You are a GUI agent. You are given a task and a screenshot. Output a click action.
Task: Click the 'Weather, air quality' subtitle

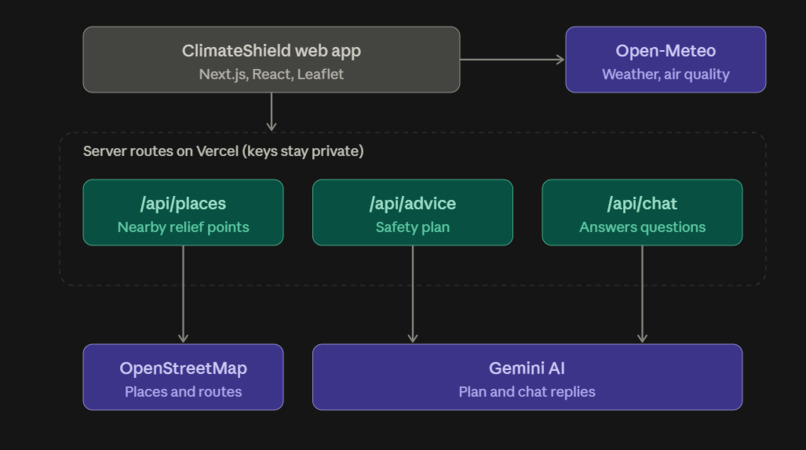[666, 75]
